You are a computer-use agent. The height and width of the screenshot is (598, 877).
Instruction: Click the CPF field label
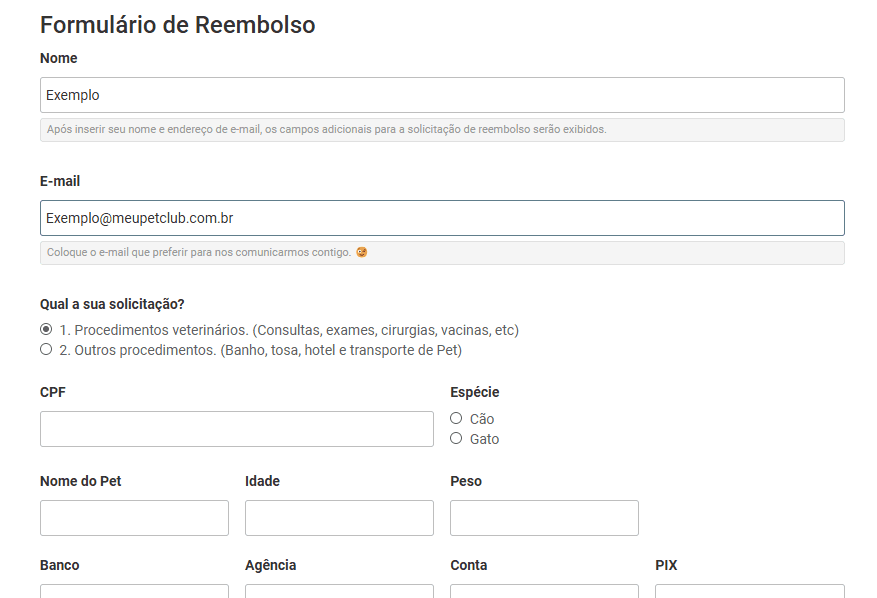[x=53, y=392]
